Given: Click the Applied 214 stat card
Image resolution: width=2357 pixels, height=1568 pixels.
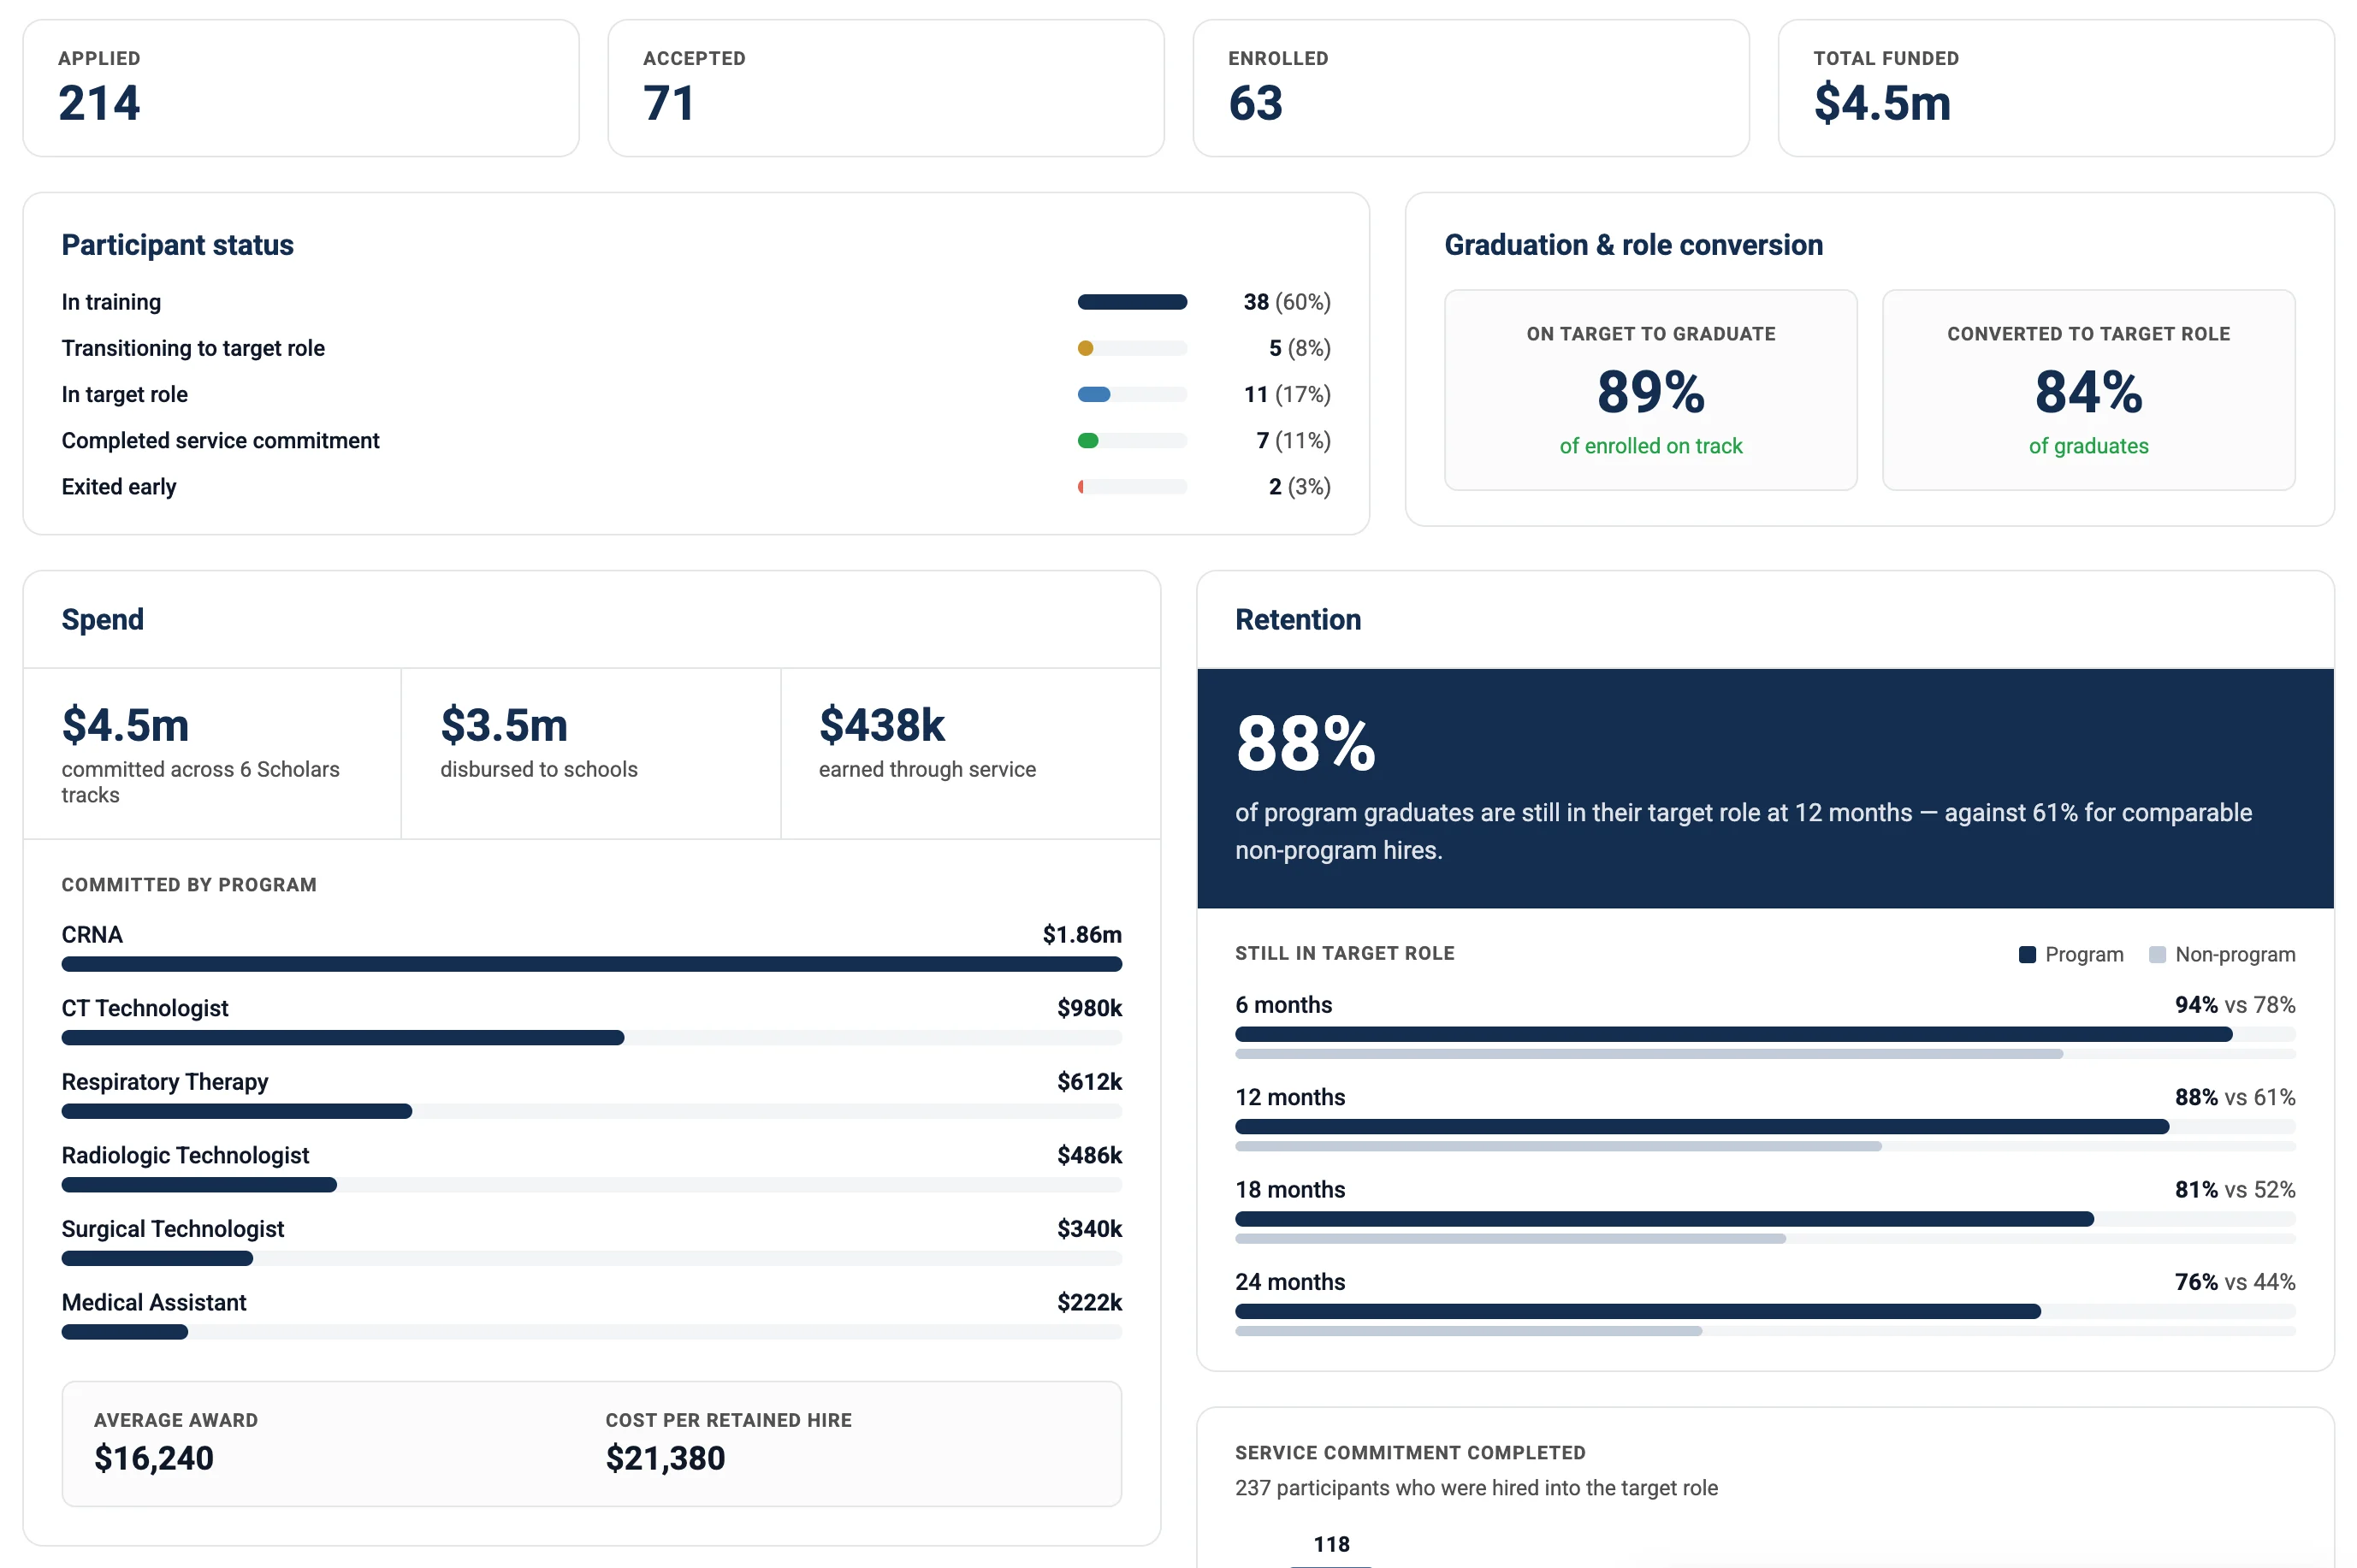Looking at the screenshot, I should click(x=301, y=88).
